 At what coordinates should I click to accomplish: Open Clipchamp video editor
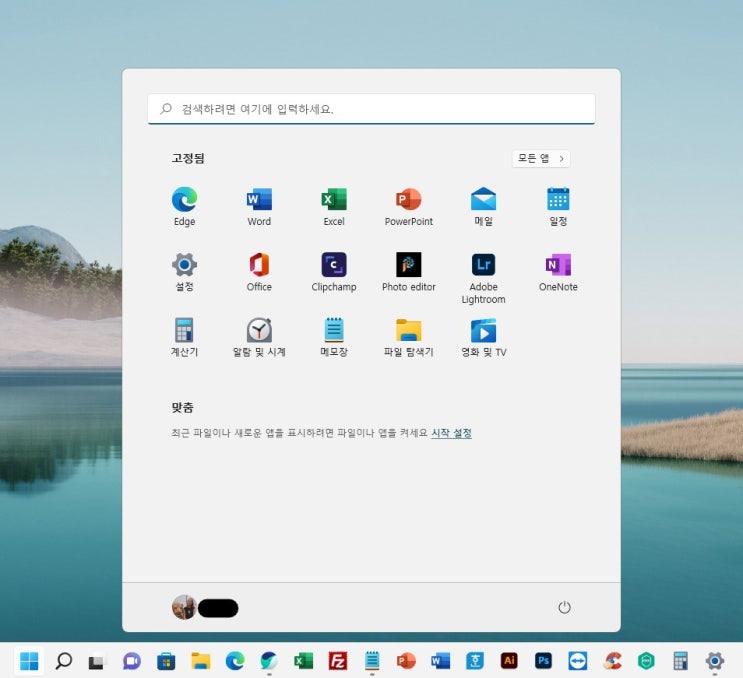334,272
